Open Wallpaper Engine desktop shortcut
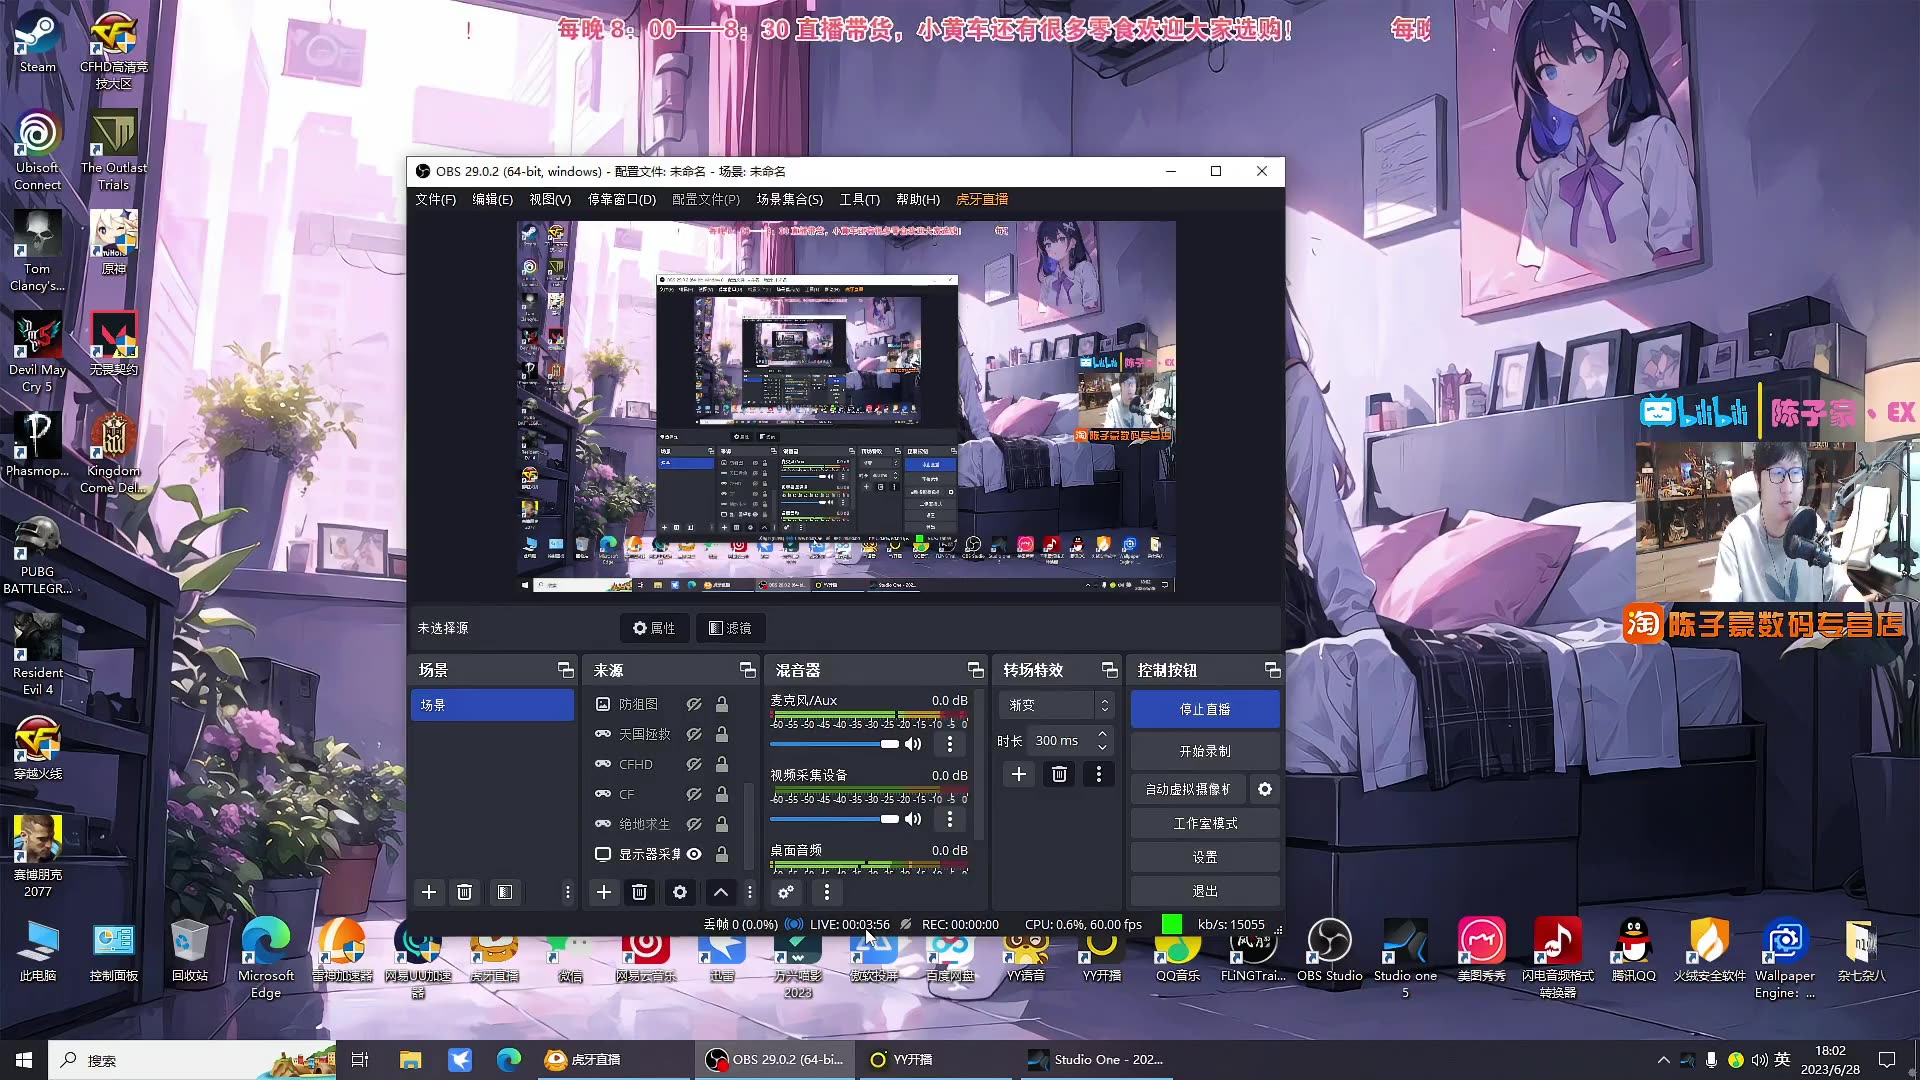Image resolution: width=1920 pixels, height=1080 pixels. (x=1784, y=958)
